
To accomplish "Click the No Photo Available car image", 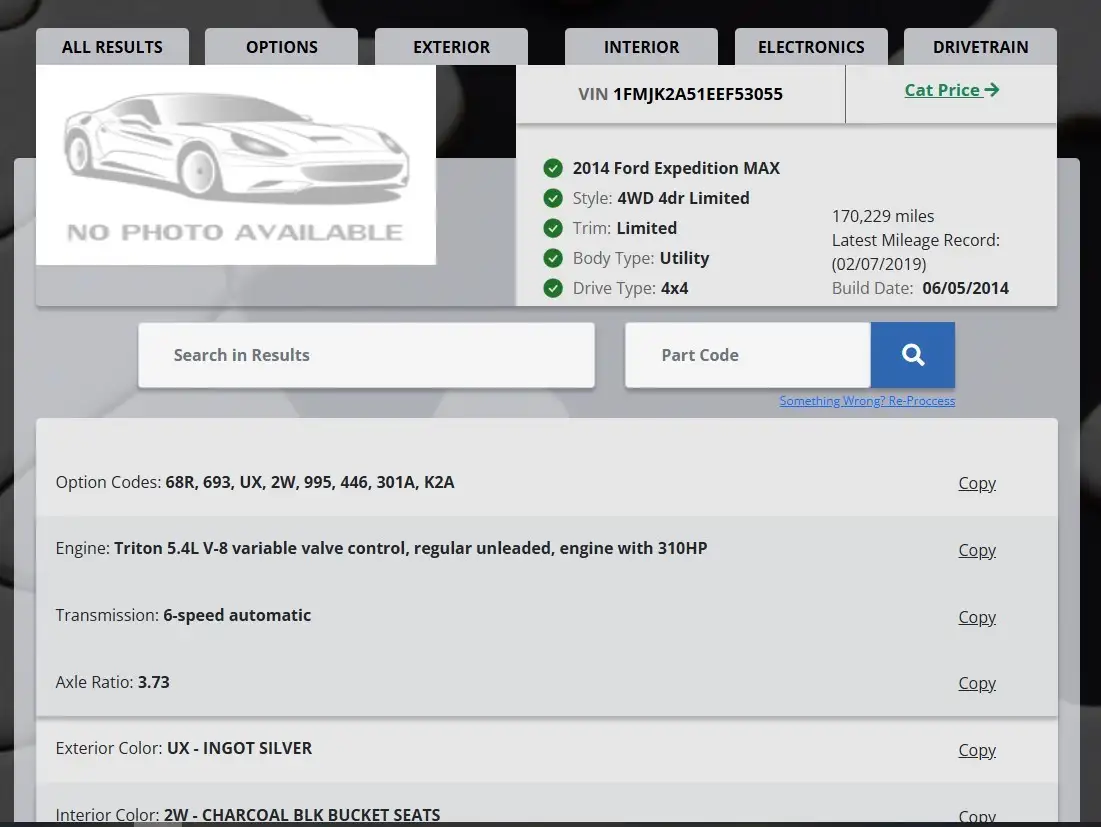I will point(236,165).
